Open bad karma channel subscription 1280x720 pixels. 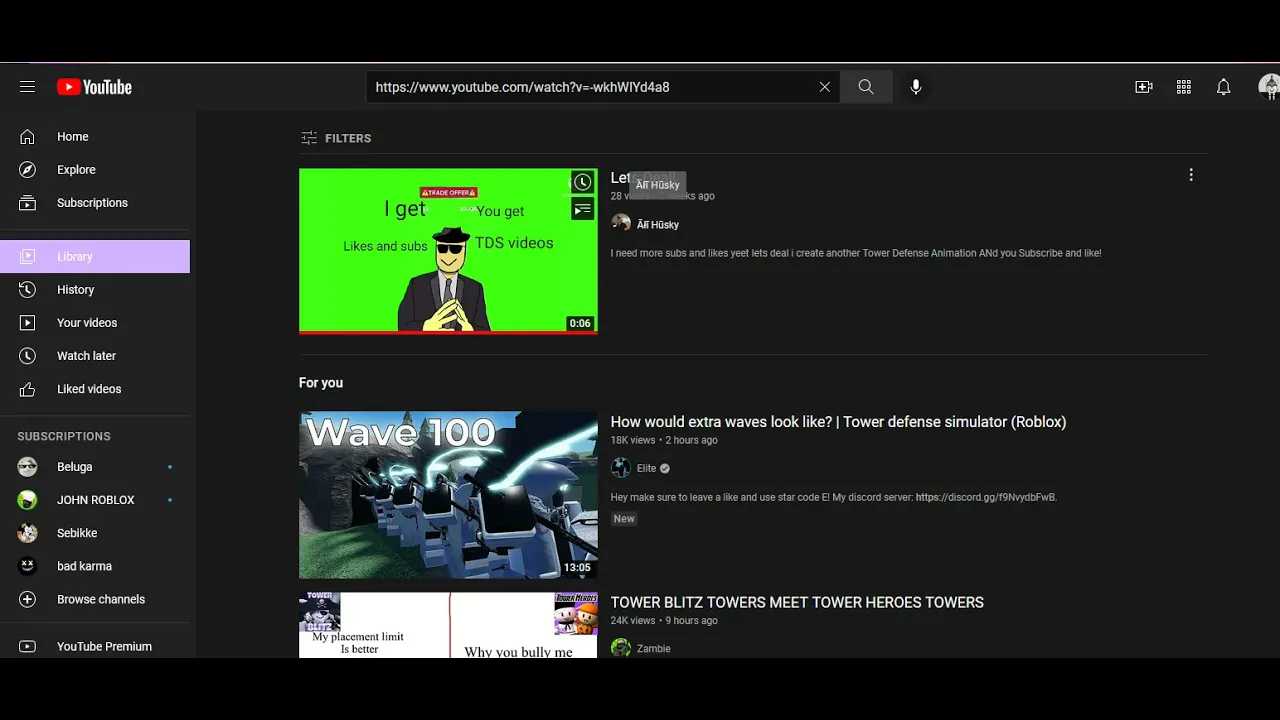[95, 566]
